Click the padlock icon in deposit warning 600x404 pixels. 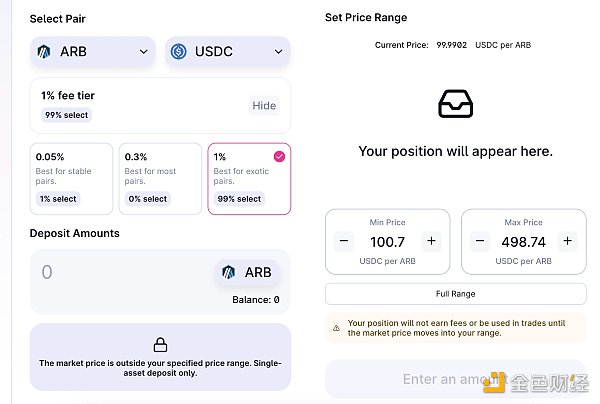tap(160, 344)
